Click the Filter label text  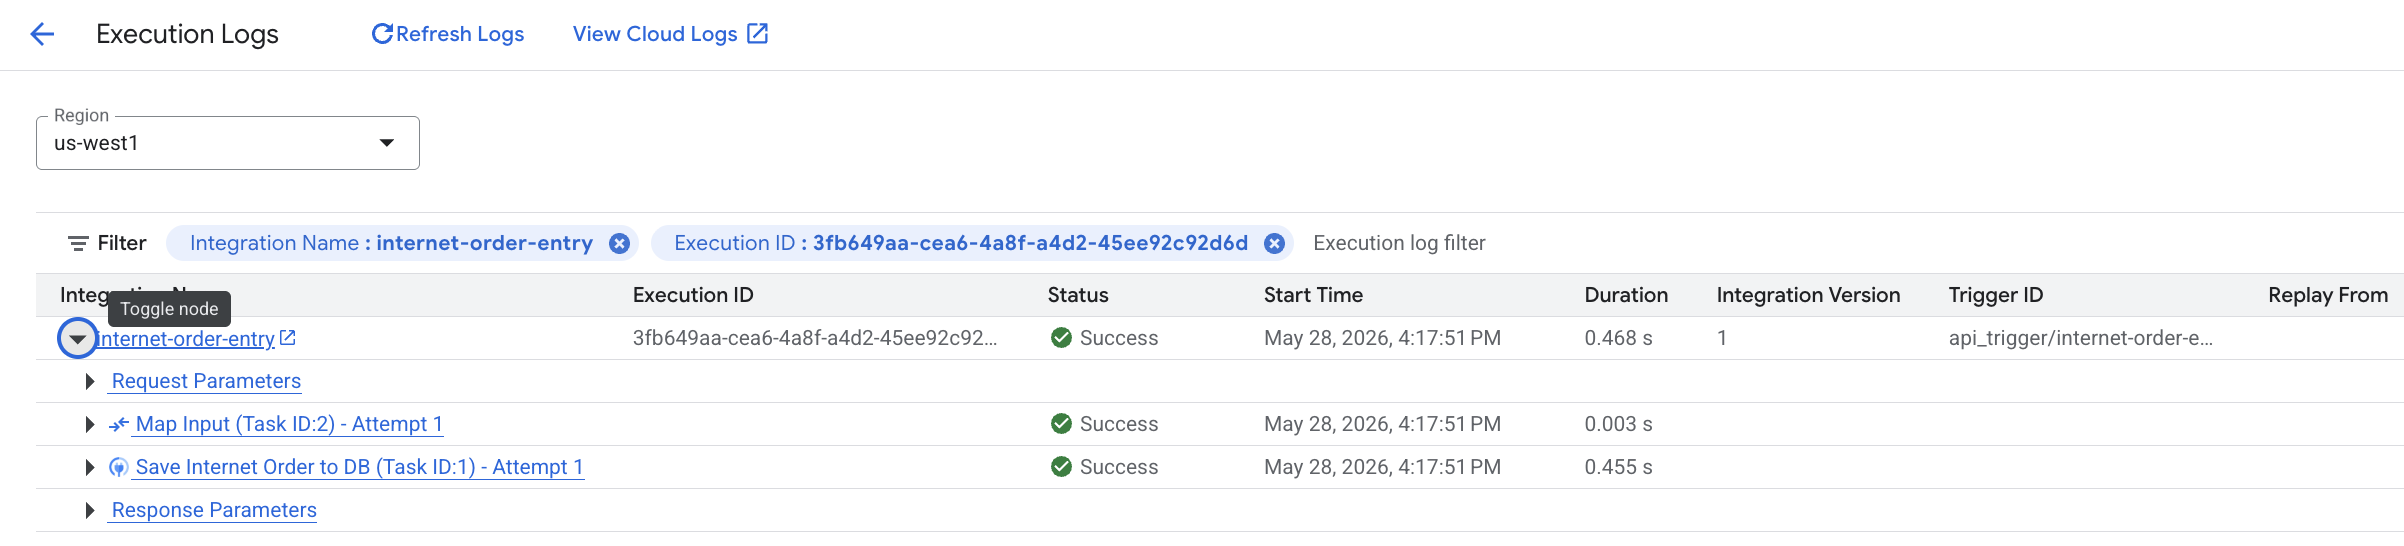(122, 243)
